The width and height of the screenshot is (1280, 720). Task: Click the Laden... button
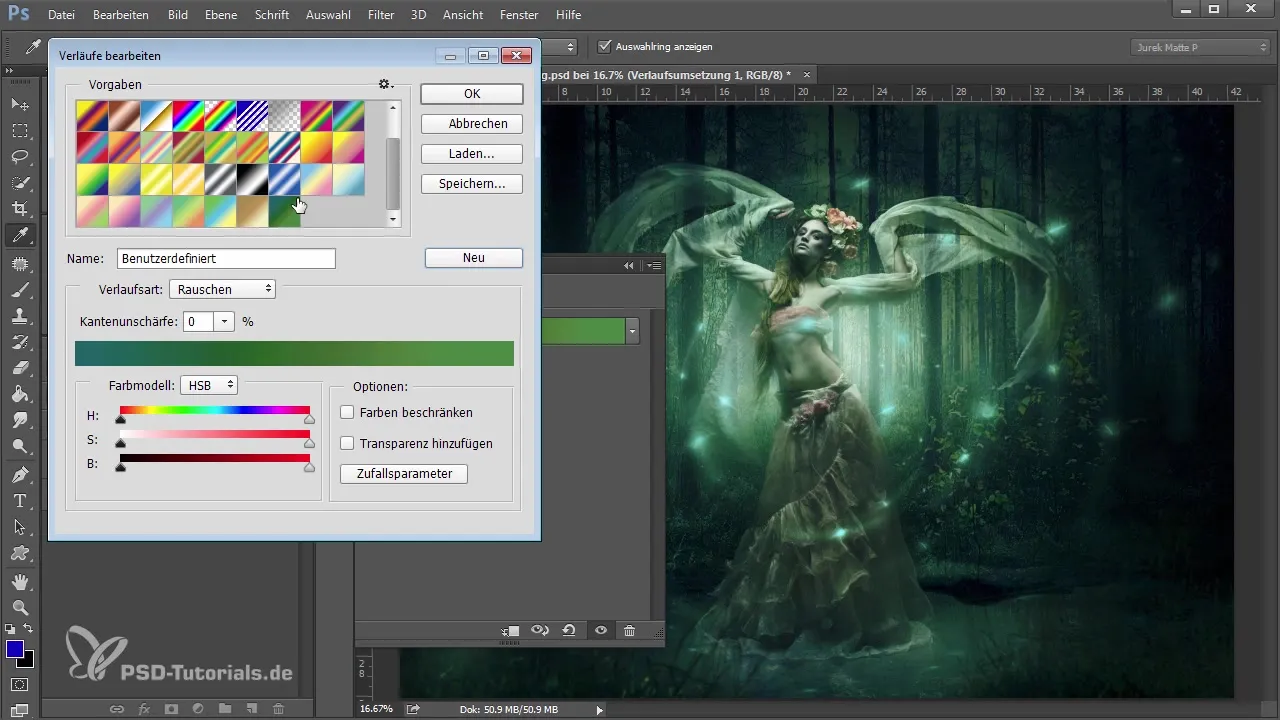tap(471, 154)
